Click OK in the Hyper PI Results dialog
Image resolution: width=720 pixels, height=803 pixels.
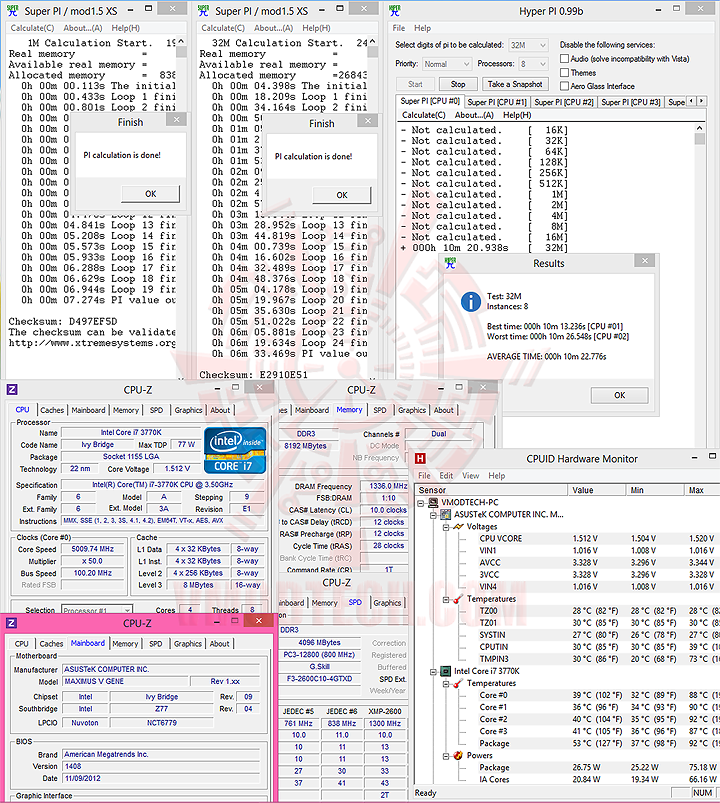coord(620,395)
